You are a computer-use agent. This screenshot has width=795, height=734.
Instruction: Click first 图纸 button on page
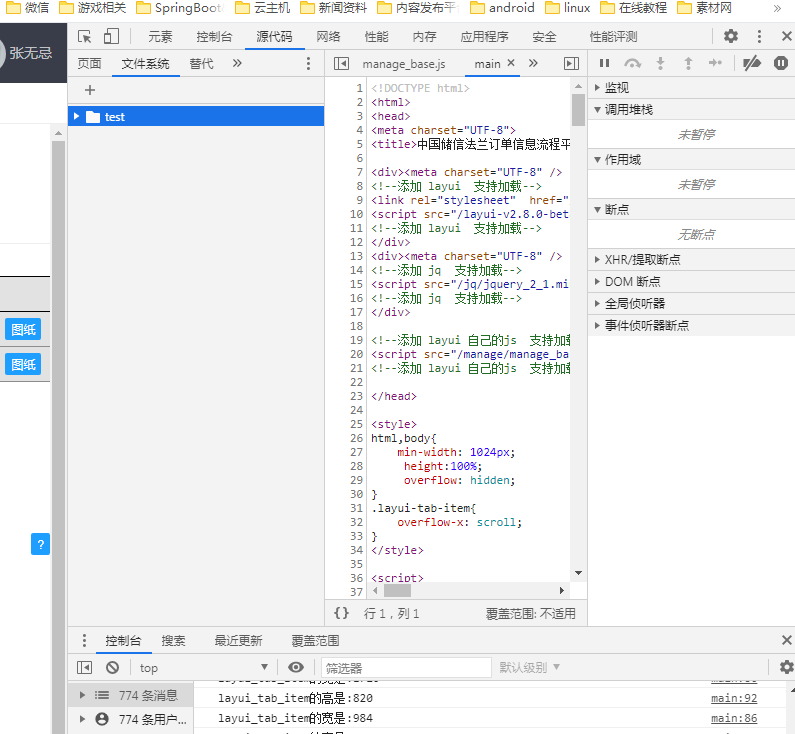pos(23,329)
